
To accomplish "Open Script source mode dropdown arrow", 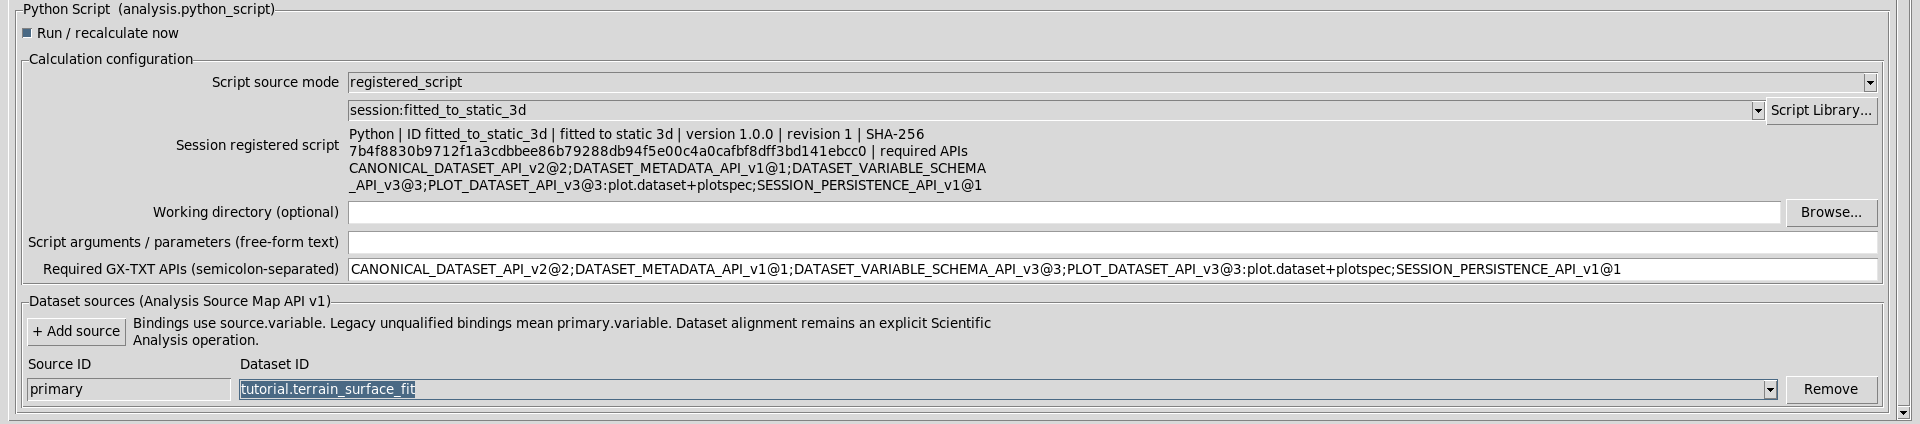I will coord(1870,82).
